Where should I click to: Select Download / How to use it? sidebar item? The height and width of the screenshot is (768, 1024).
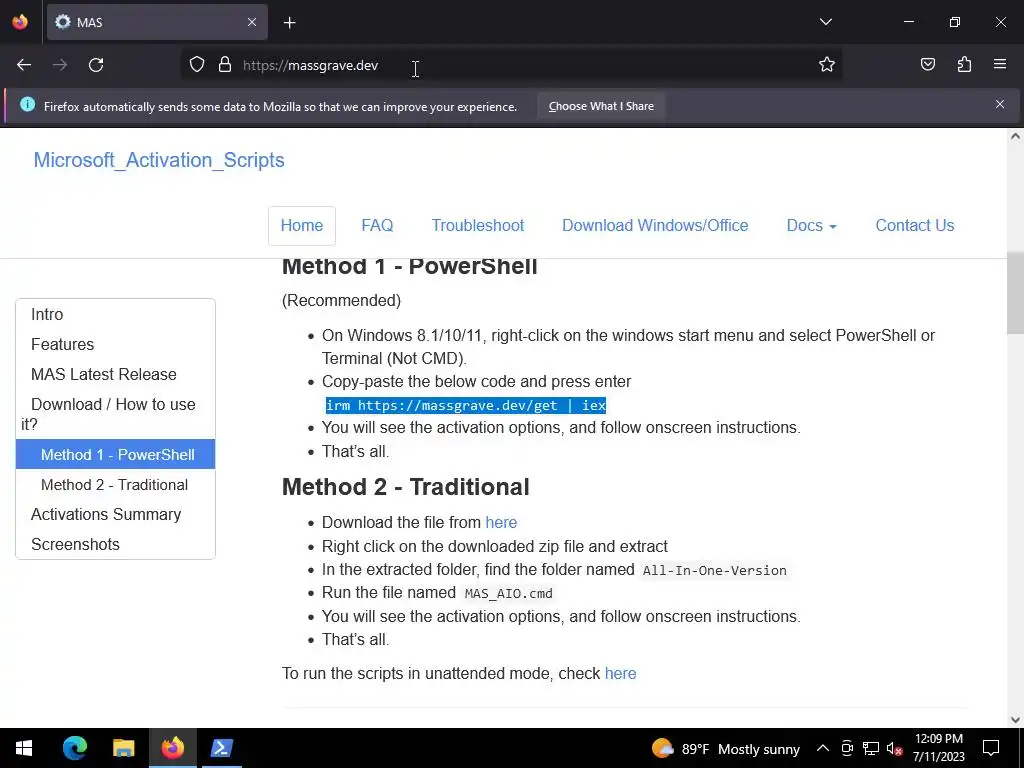(x=115, y=414)
